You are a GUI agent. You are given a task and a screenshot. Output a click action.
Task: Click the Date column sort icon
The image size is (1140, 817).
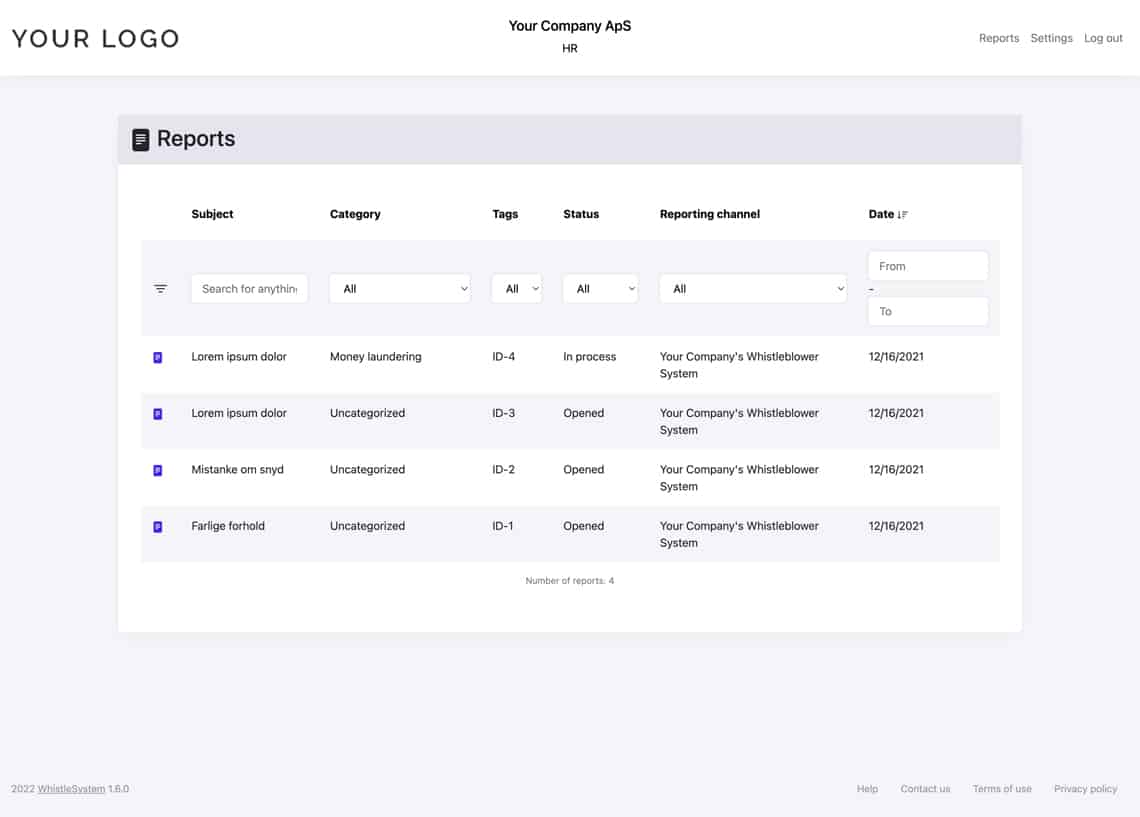[903, 214]
